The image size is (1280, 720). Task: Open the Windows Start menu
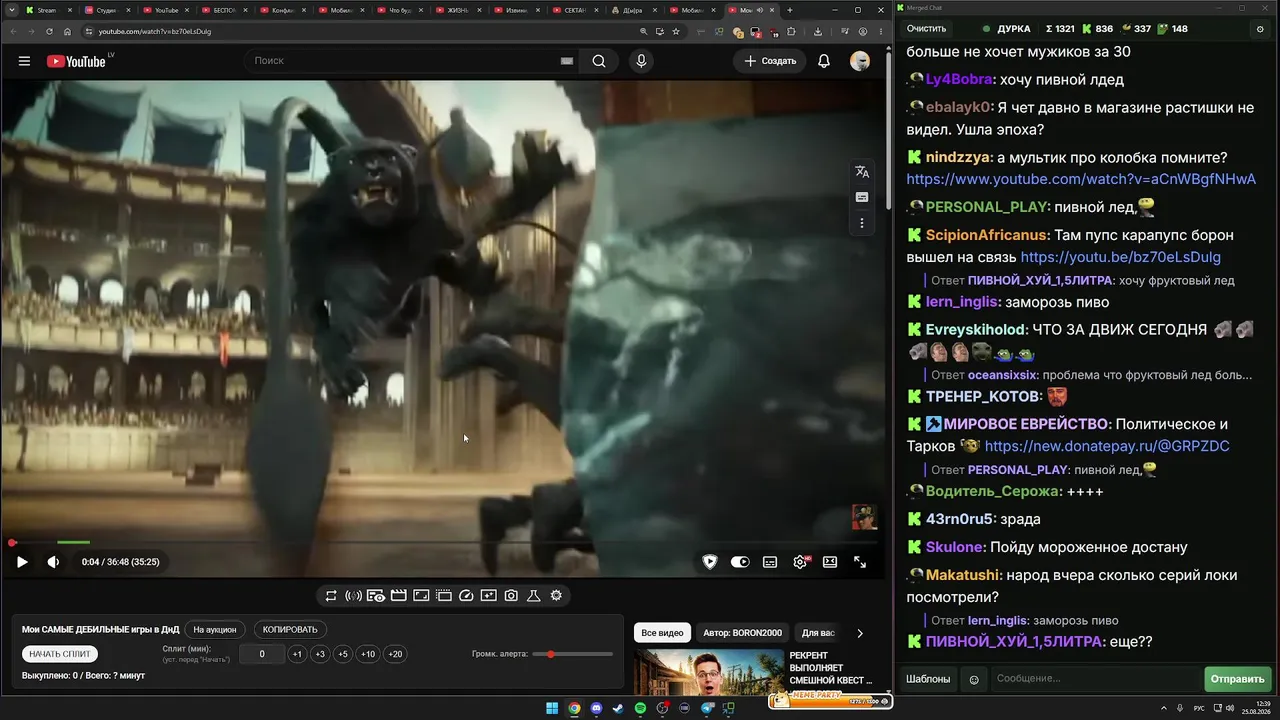(x=552, y=709)
